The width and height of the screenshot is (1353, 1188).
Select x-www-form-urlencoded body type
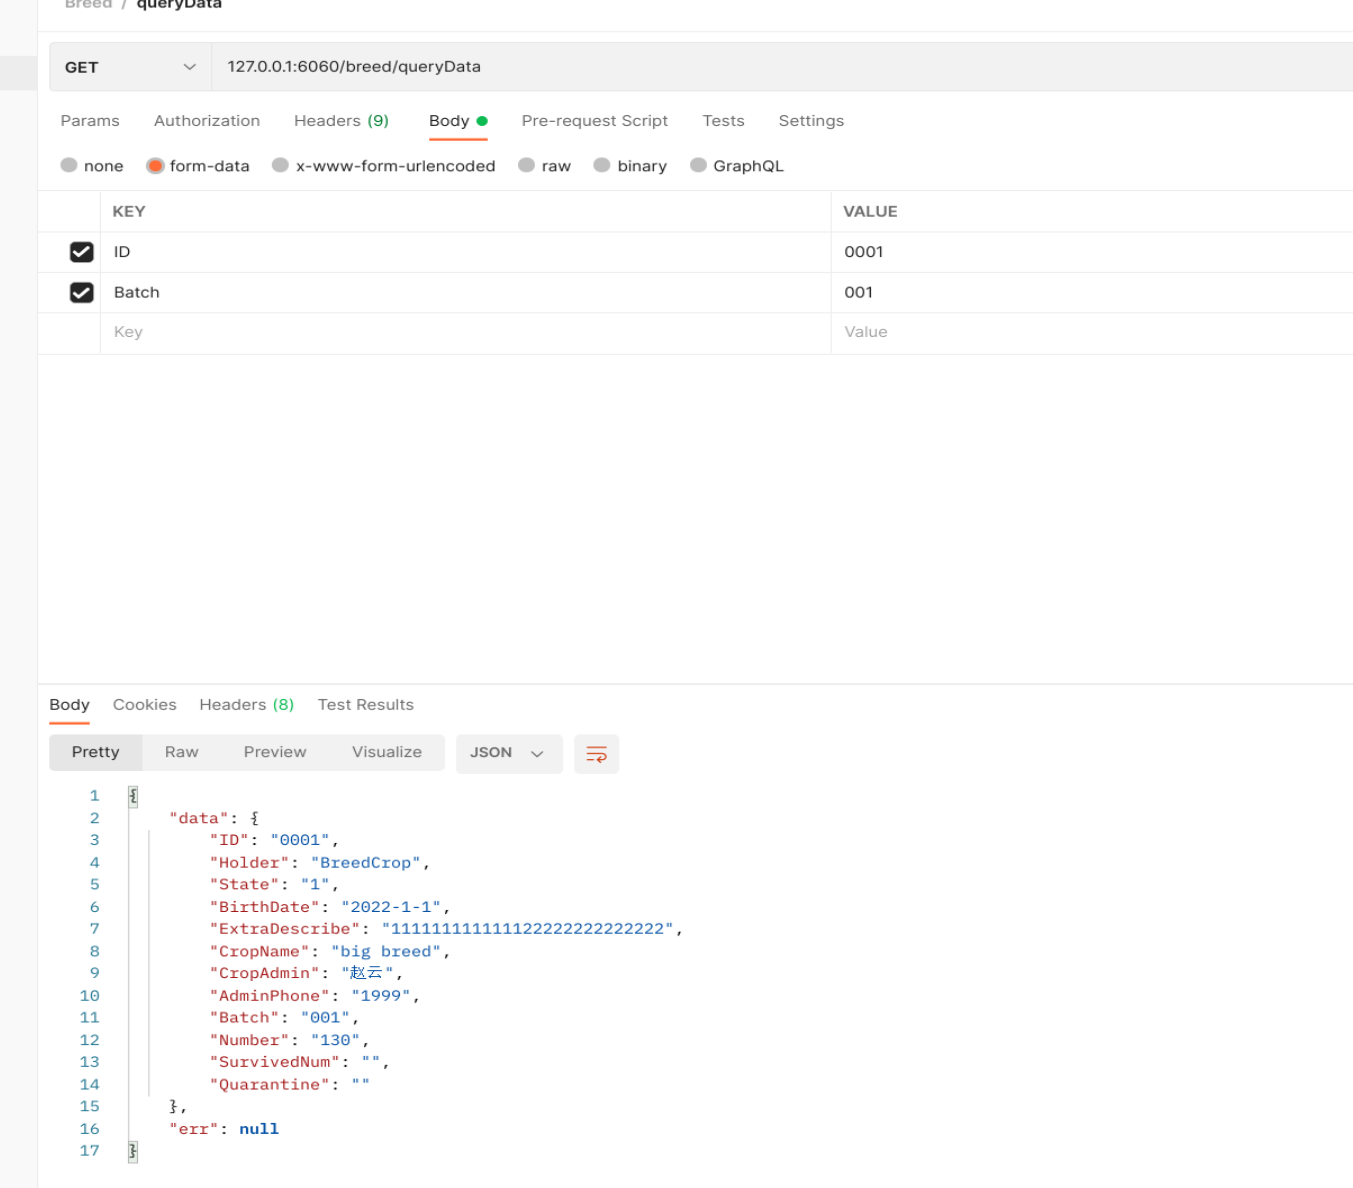click(281, 165)
